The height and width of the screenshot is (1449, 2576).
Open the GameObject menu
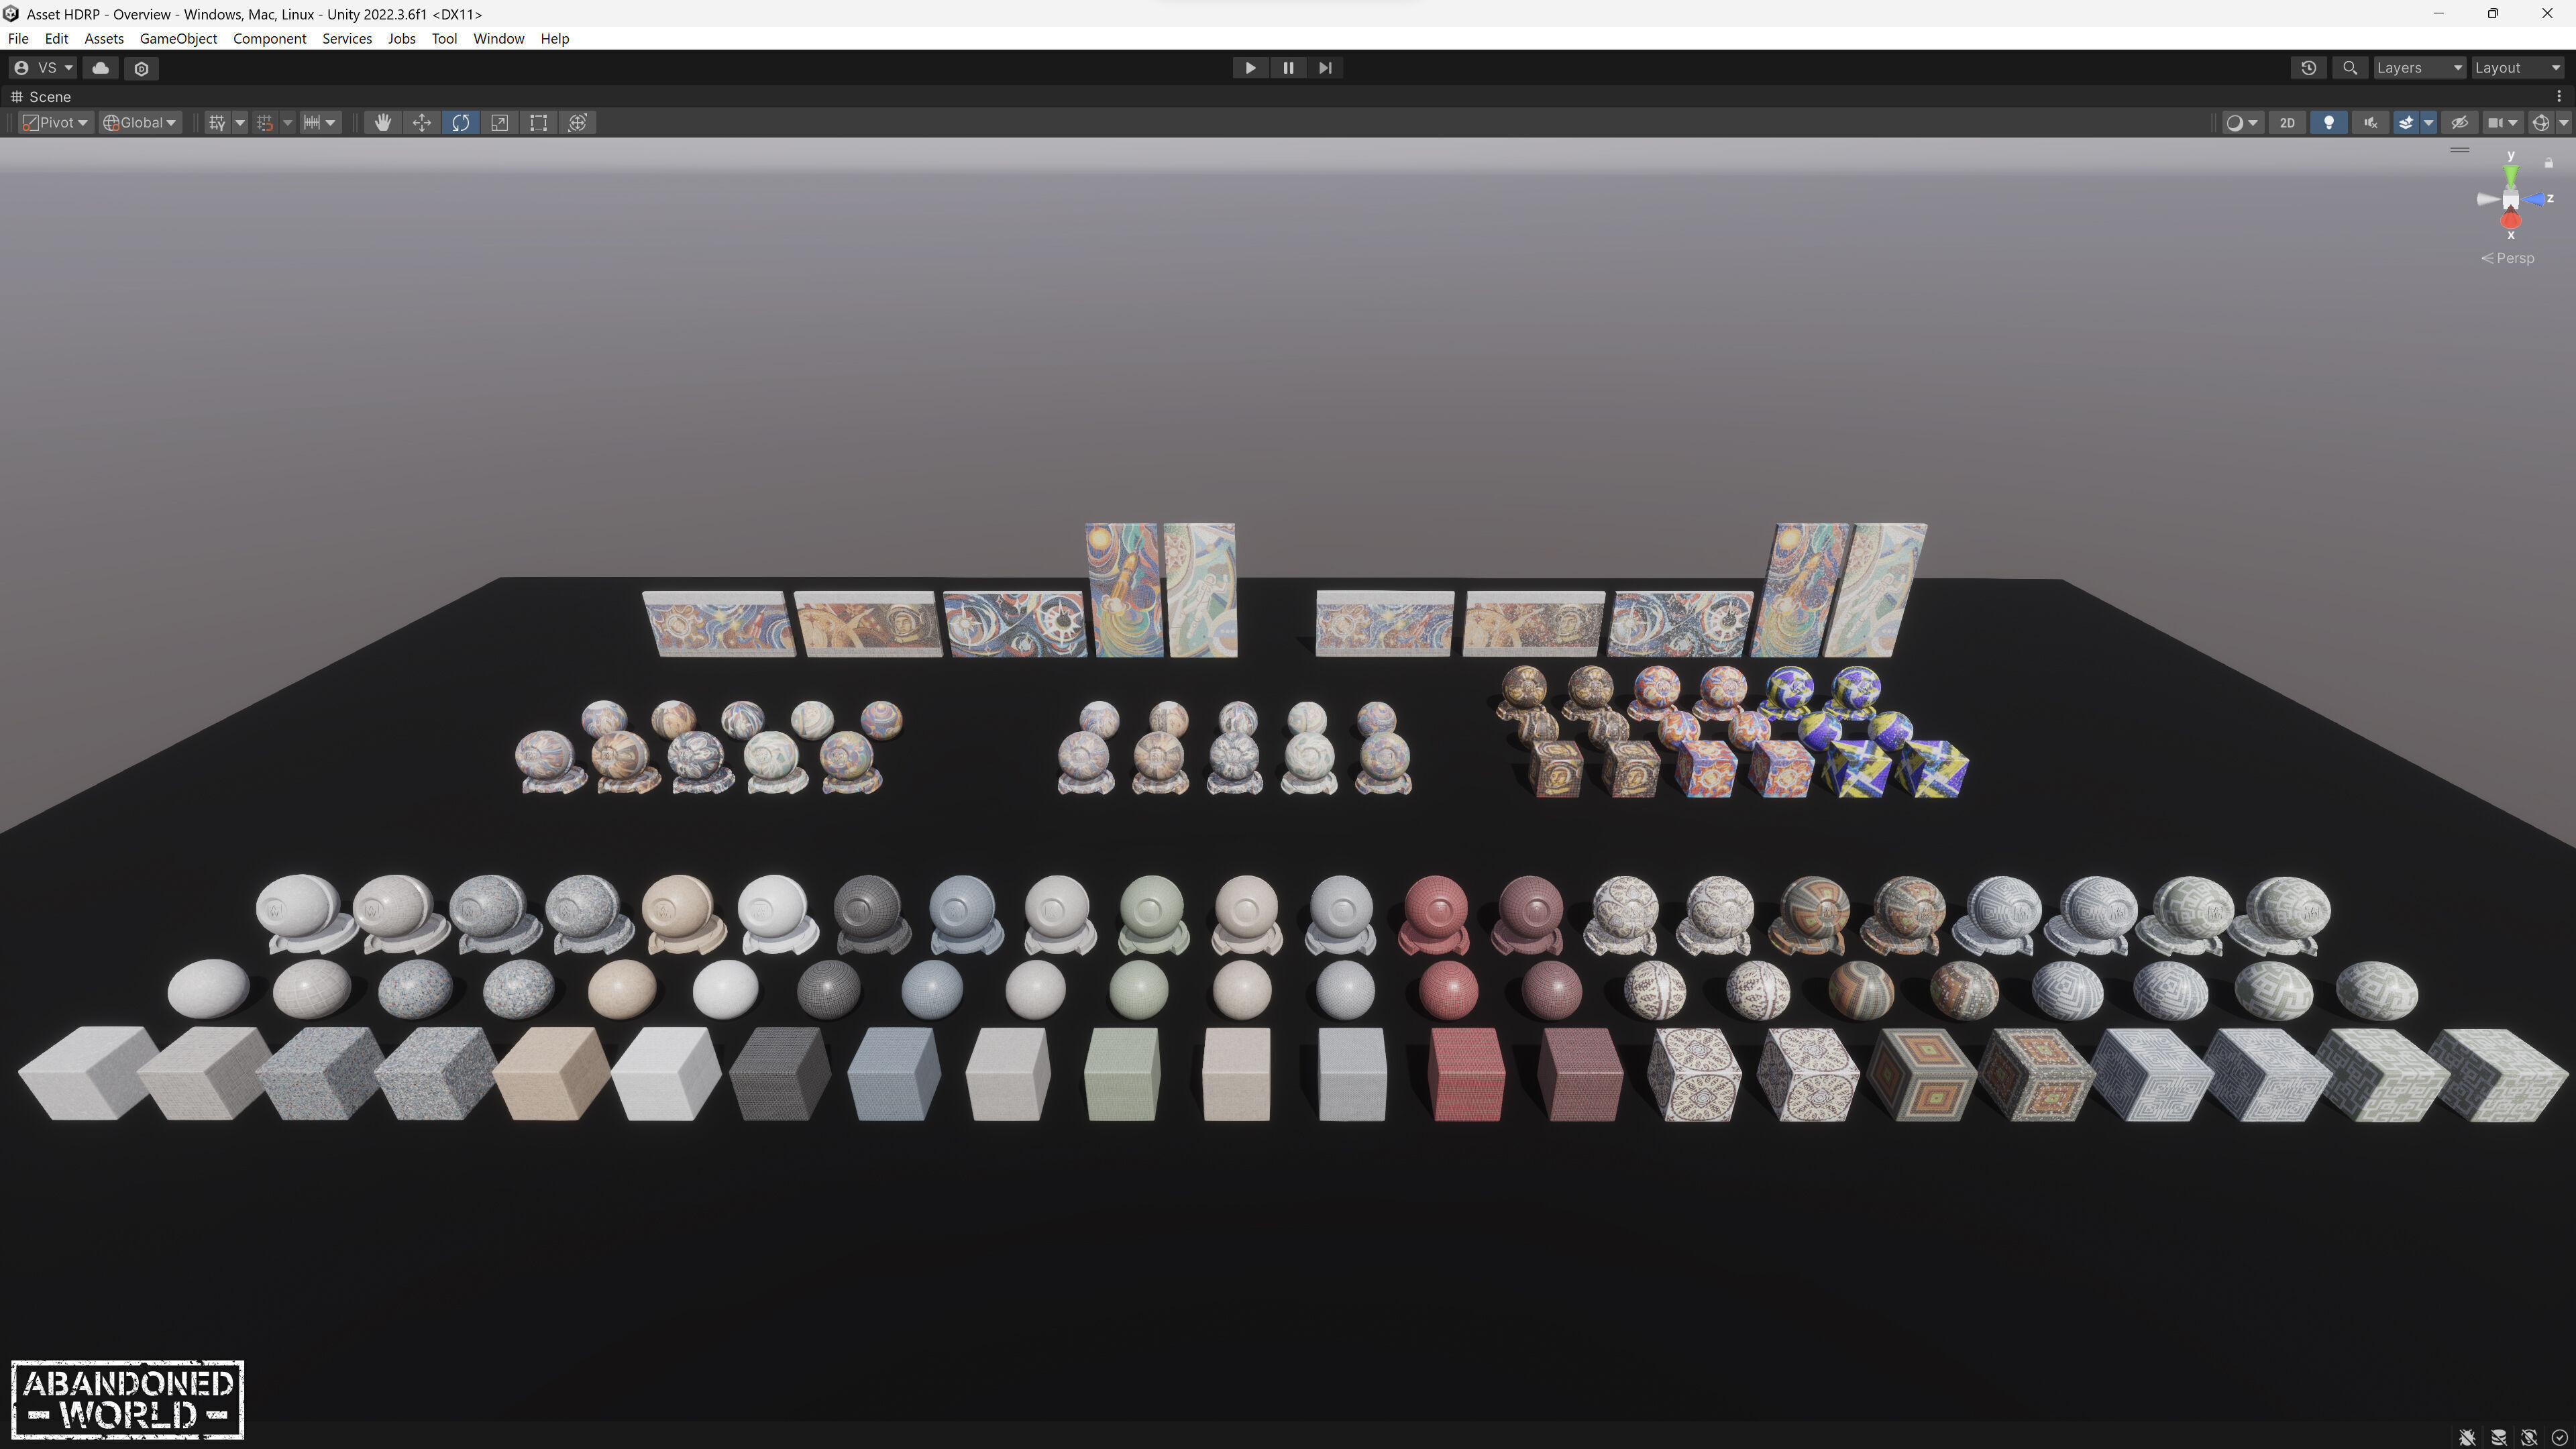(x=178, y=38)
